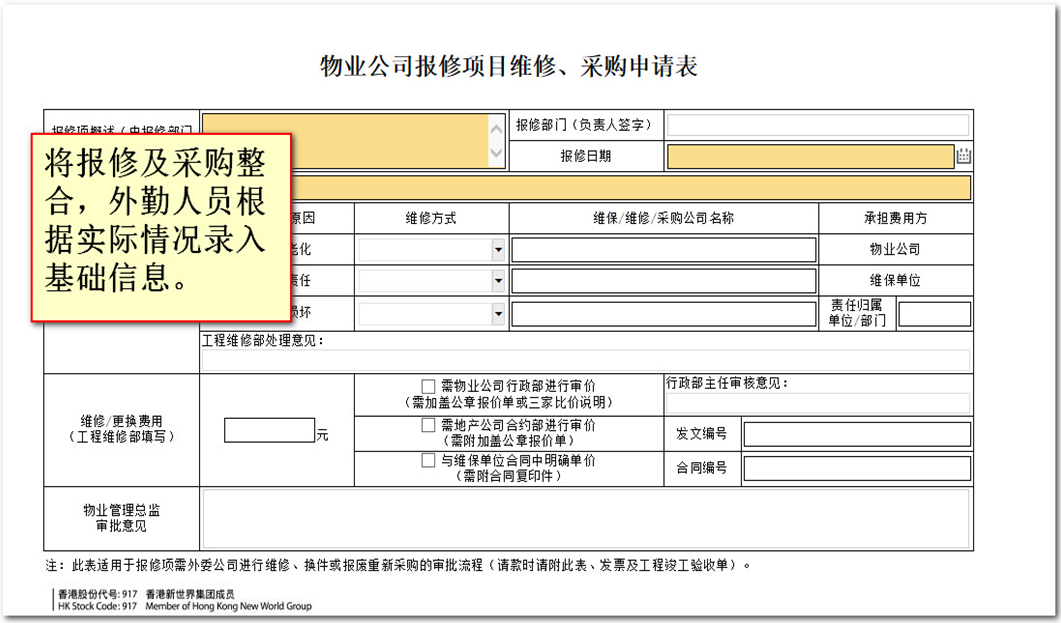This screenshot has width=1061, height=623.
Task: Click the 维修方式 column header
Action: (431, 218)
